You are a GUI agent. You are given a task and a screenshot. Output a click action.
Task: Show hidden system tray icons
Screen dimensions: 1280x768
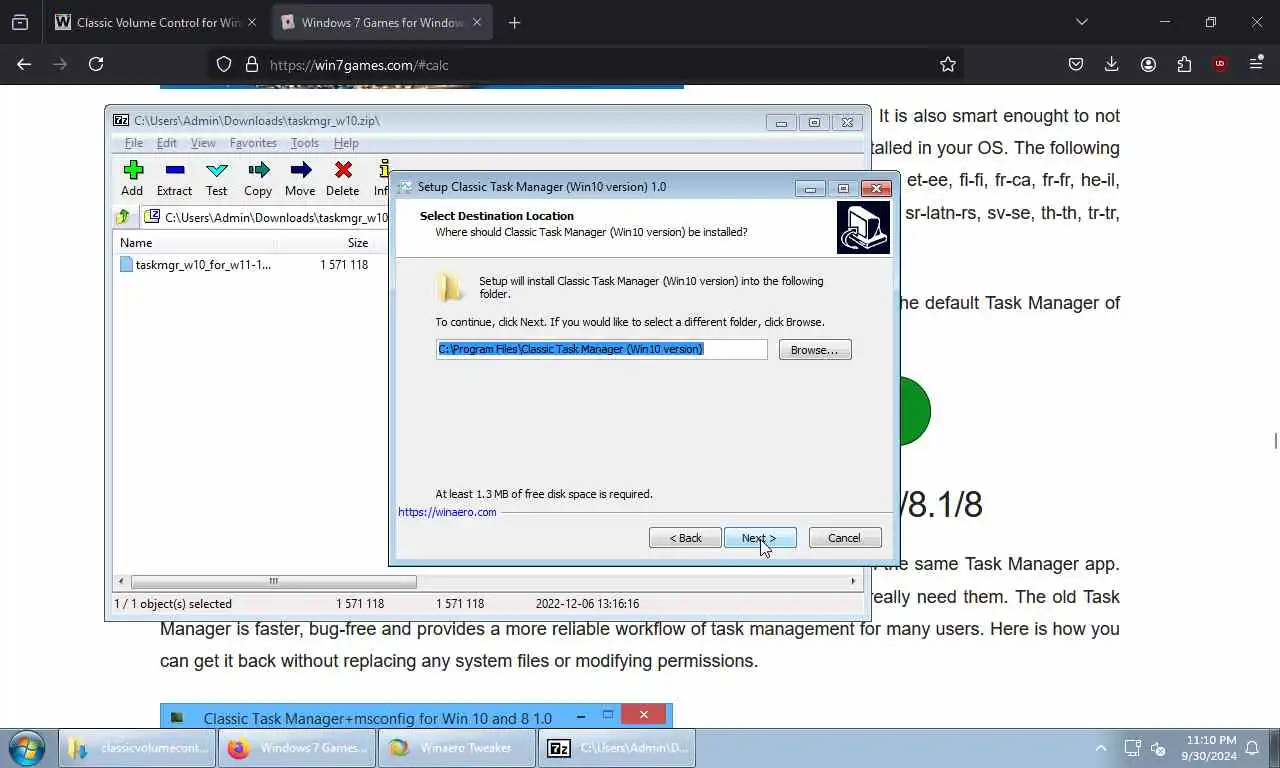click(x=1101, y=748)
